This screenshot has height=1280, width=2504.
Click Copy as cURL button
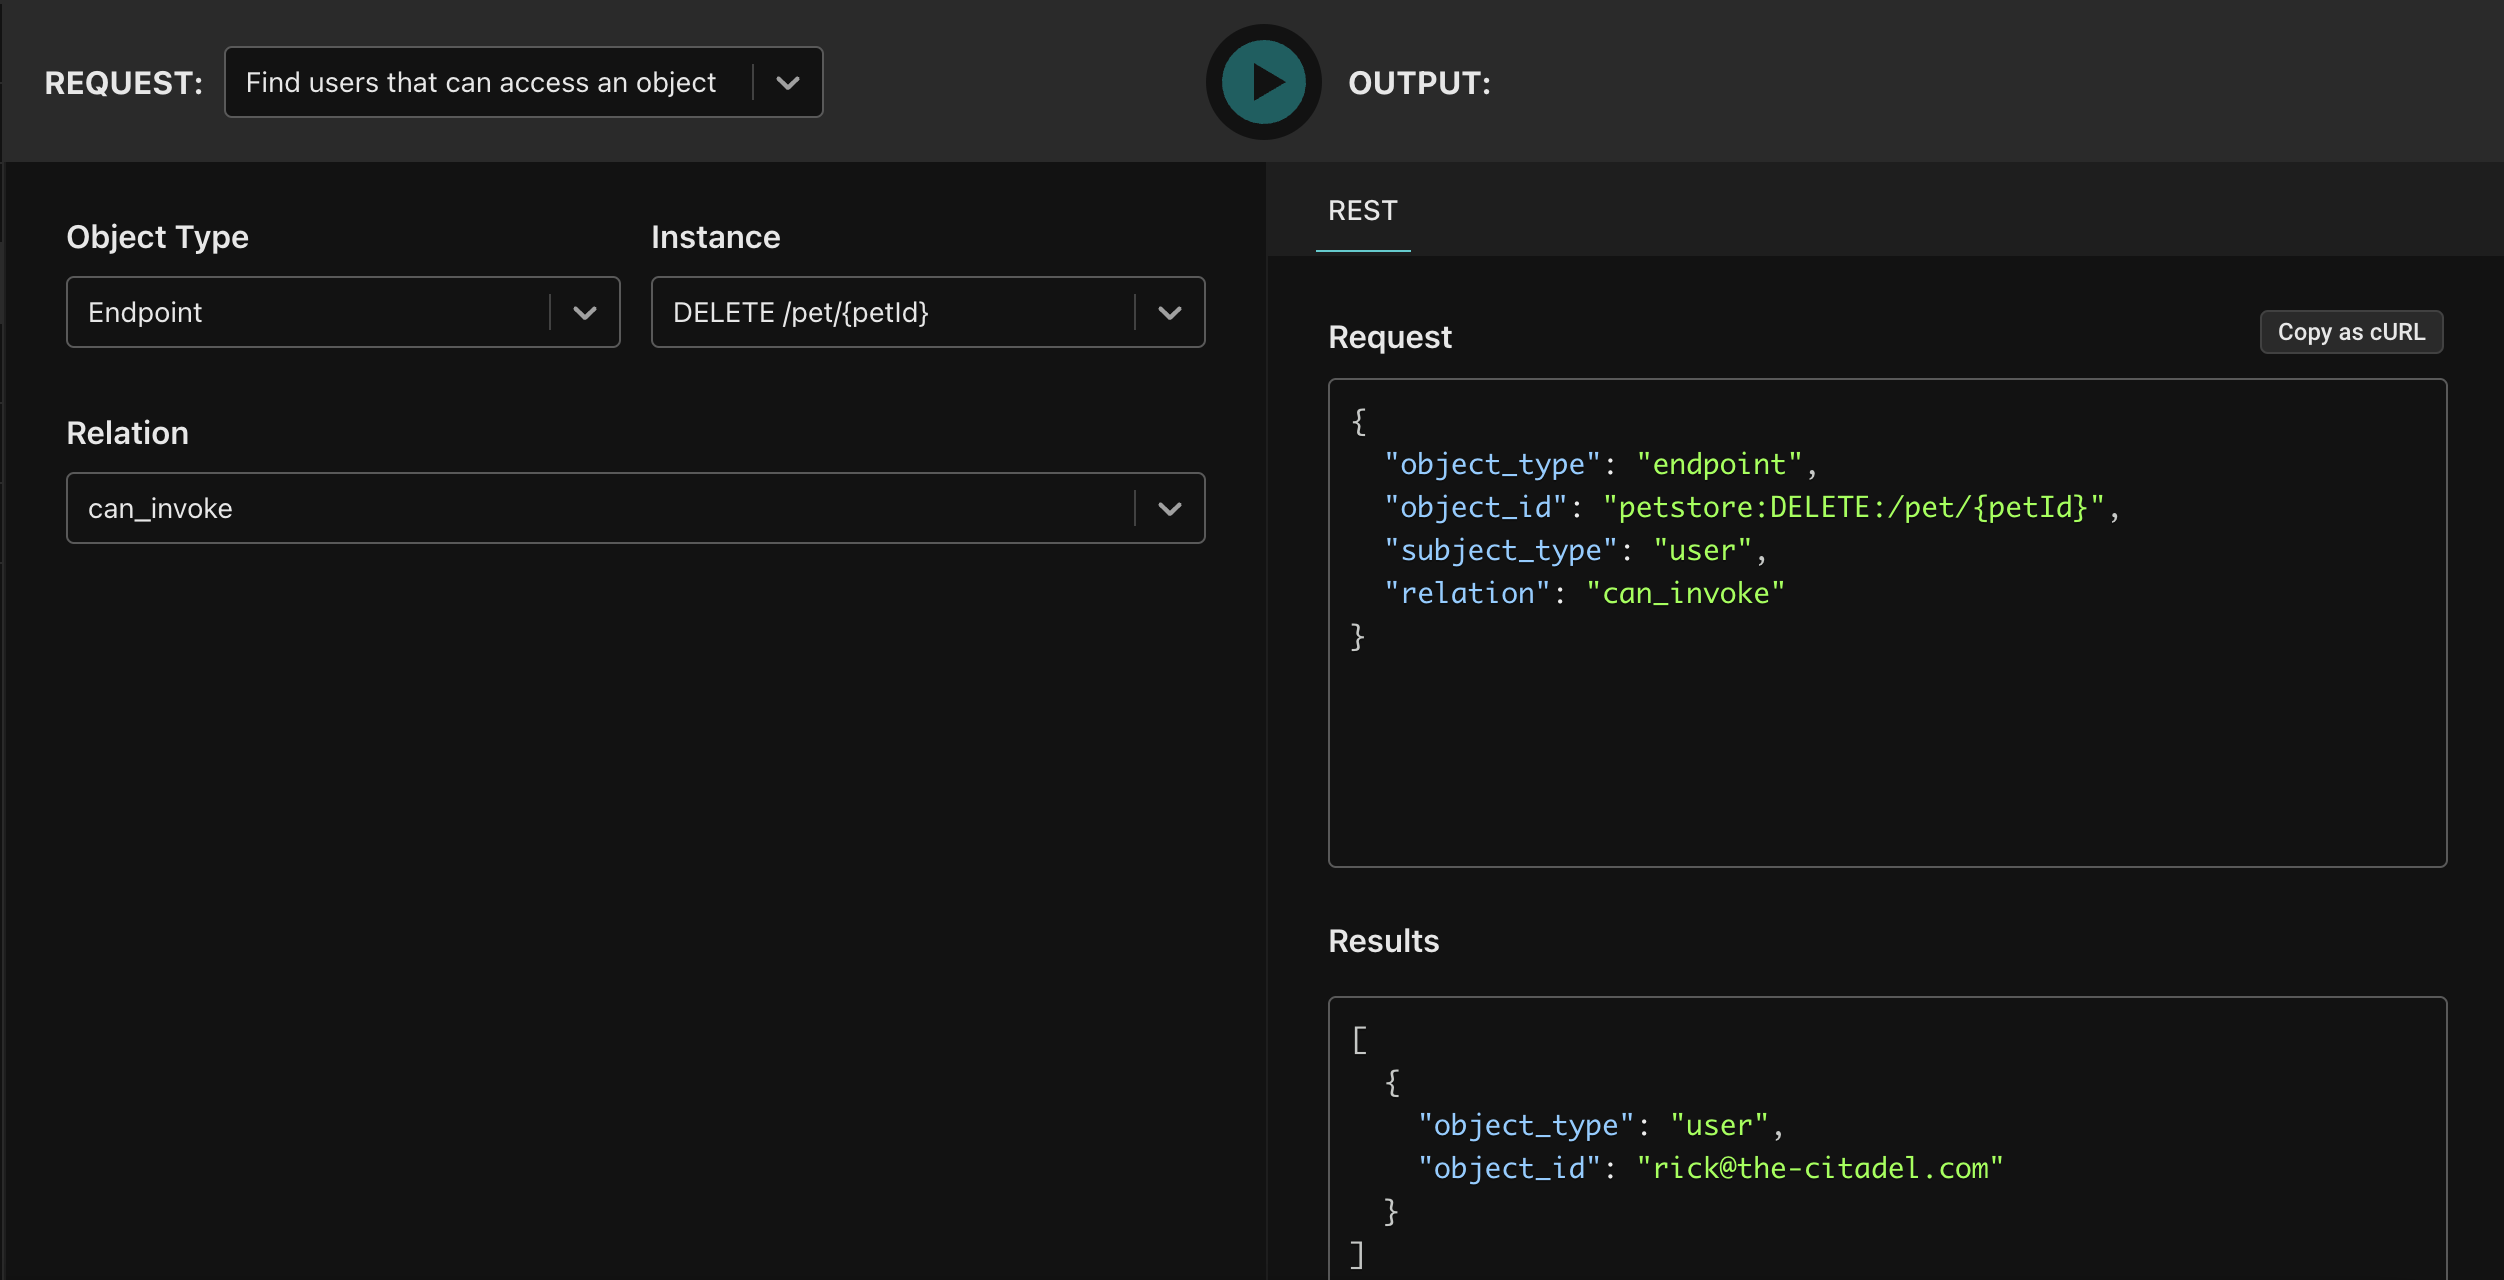tap(2351, 330)
